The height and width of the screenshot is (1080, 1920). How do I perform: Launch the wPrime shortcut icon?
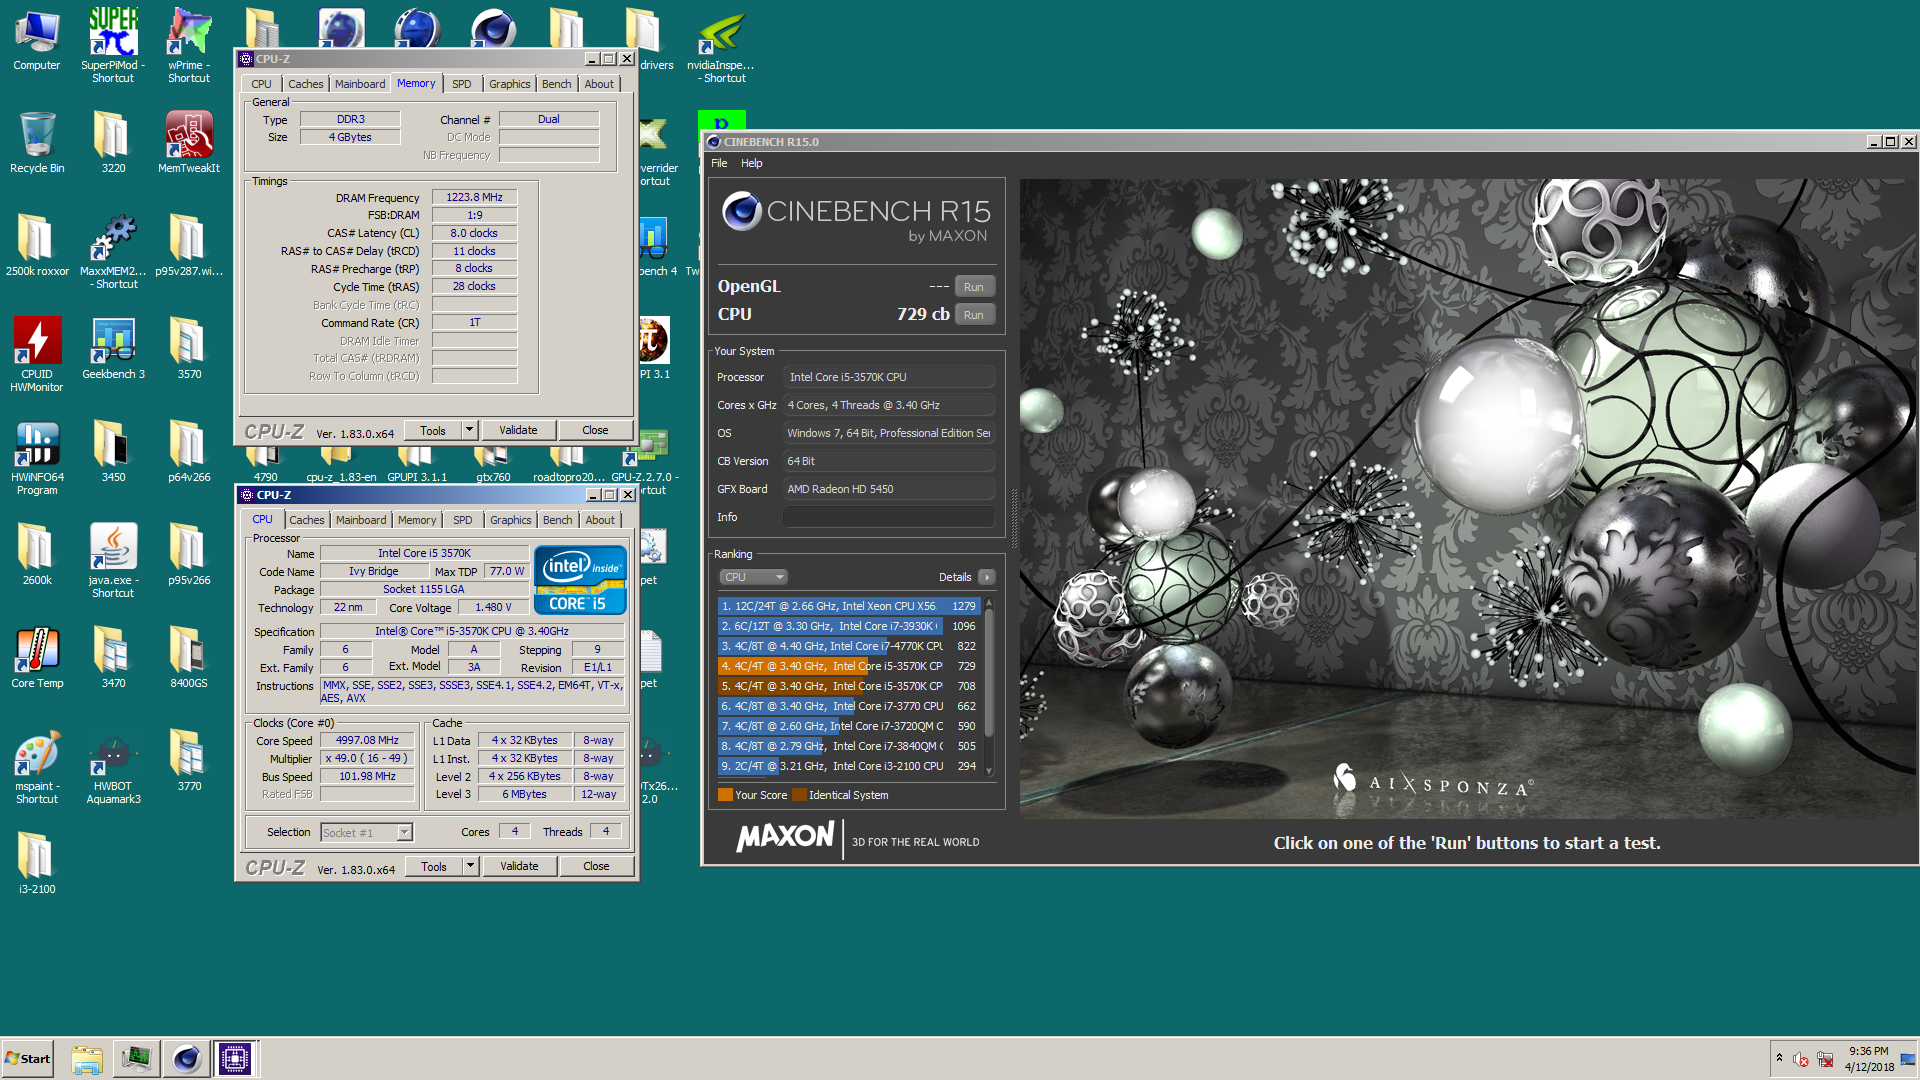coord(189,45)
